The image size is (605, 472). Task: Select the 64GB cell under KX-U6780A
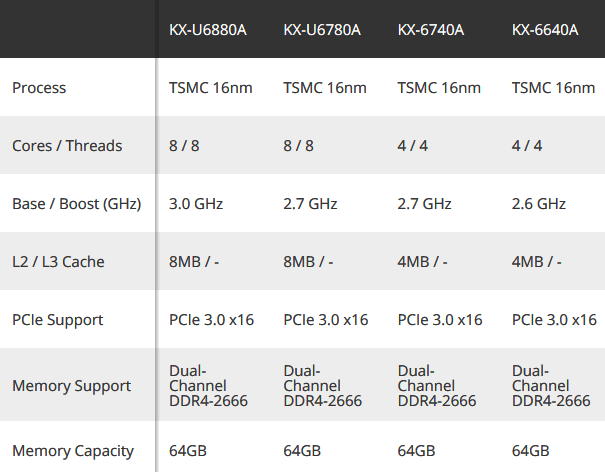[x=302, y=451]
